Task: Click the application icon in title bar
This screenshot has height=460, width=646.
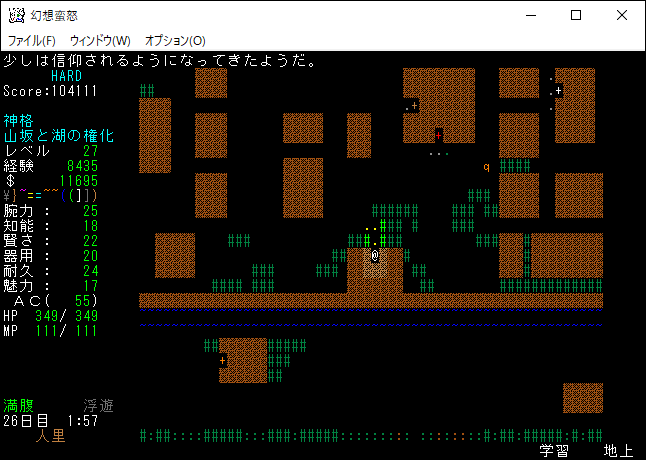Action: coord(16,15)
